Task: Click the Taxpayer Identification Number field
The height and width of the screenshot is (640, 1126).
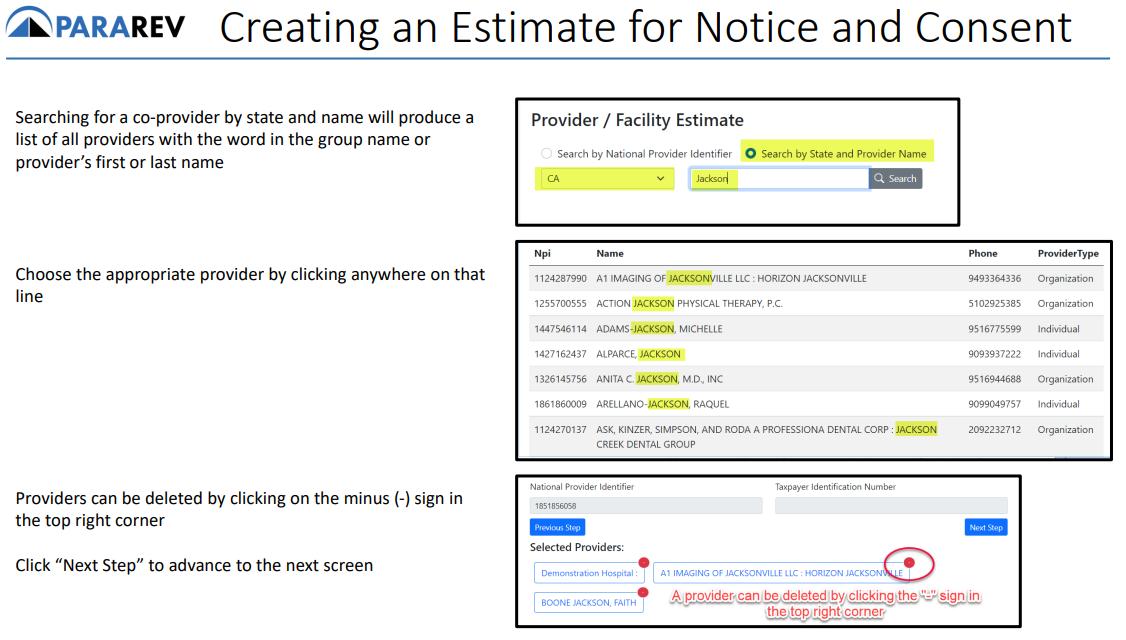Action: [x=891, y=506]
